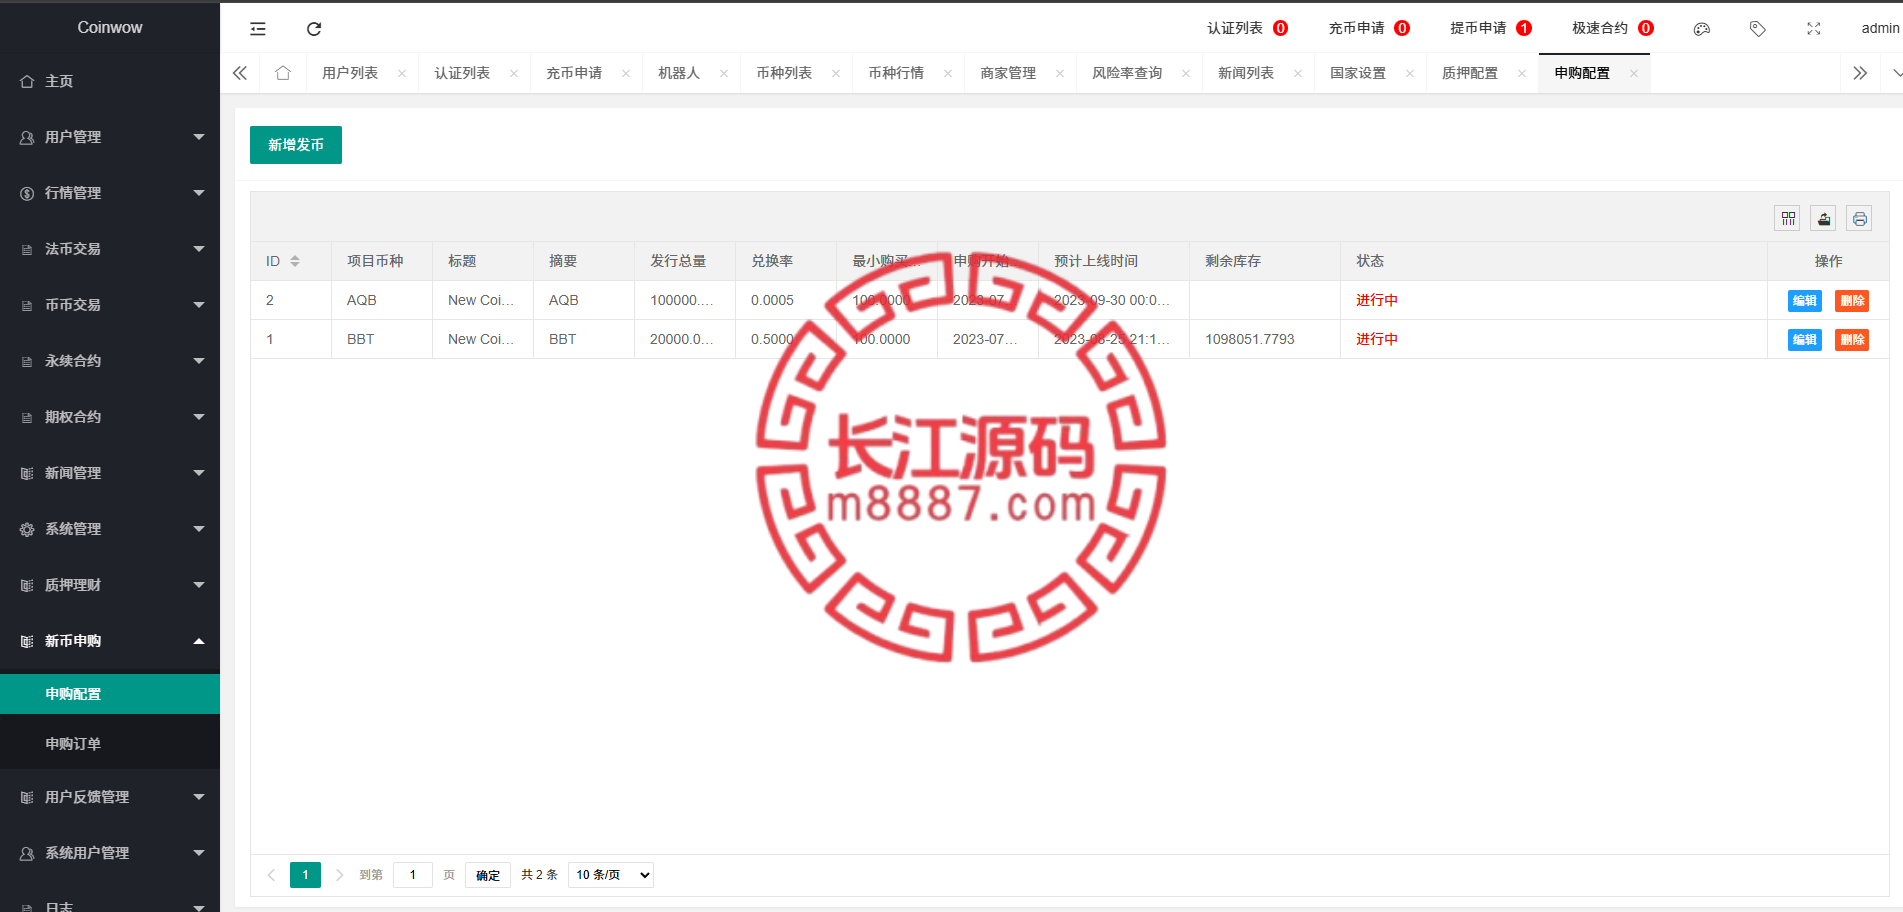
Task: Open 极速合约 notification link in header
Action: 1613,28
